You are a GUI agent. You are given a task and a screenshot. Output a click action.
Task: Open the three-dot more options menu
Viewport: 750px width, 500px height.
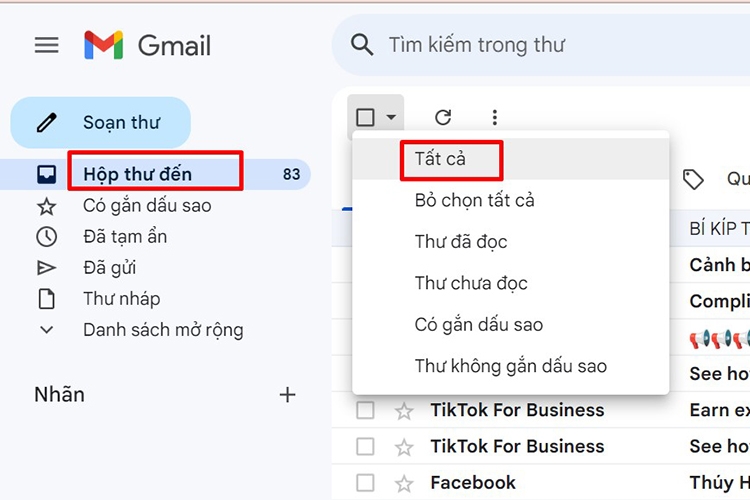tap(495, 117)
